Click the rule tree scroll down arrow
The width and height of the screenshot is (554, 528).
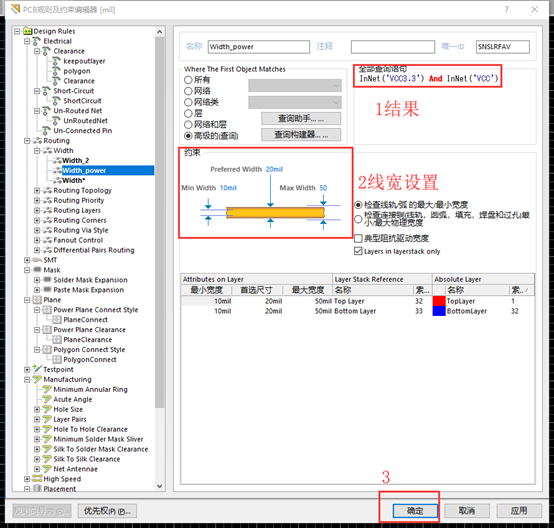point(160,486)
